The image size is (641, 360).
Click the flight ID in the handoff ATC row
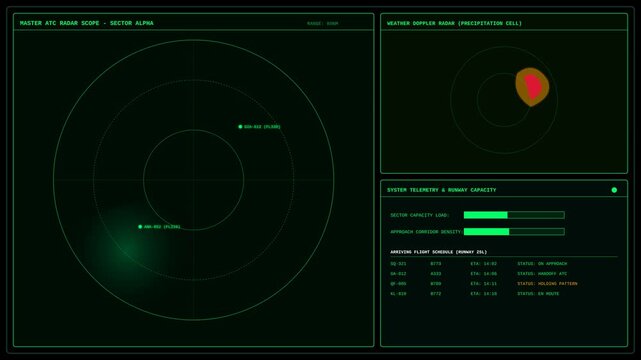(398, 274)
